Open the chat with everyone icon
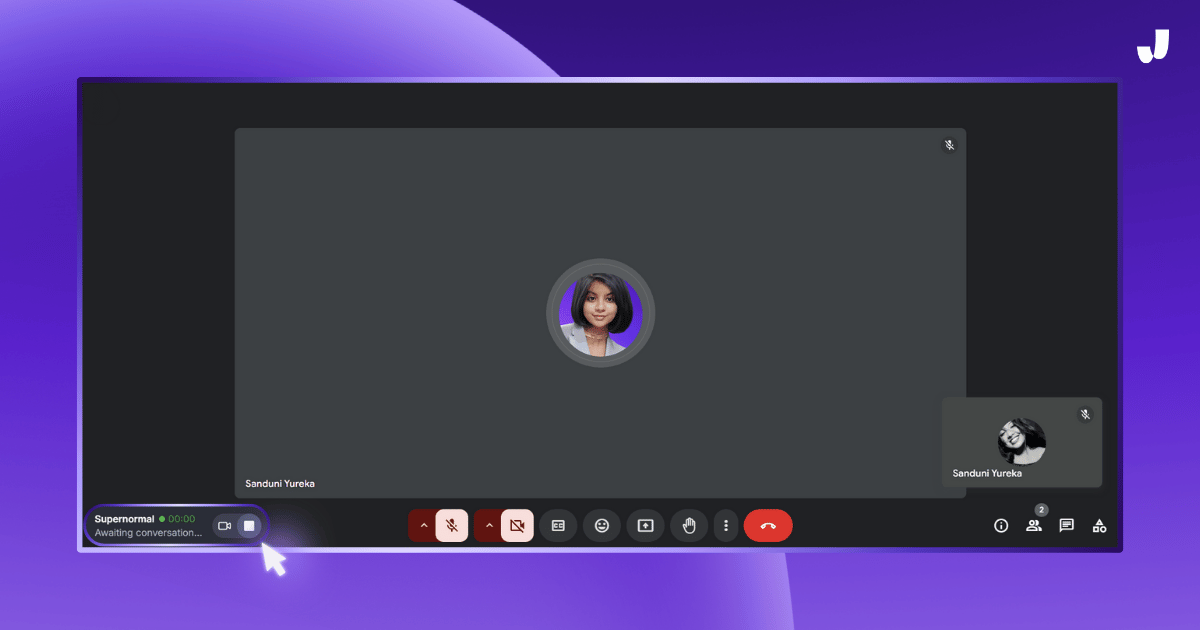1200x630 pixels. point(1067,526)
